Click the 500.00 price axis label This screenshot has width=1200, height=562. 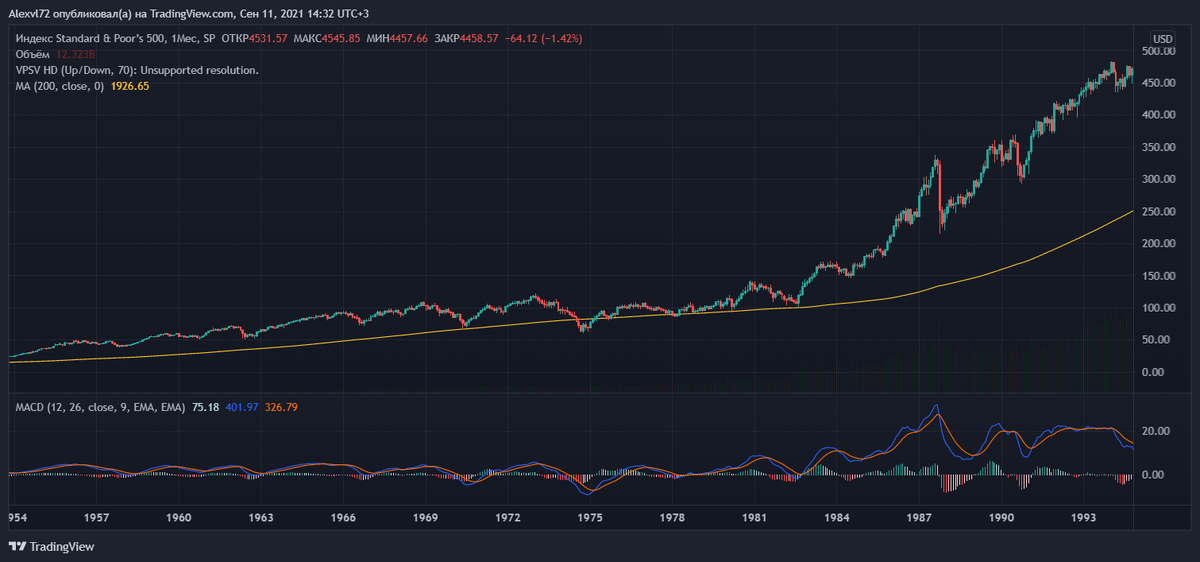tap(1158, 51)
